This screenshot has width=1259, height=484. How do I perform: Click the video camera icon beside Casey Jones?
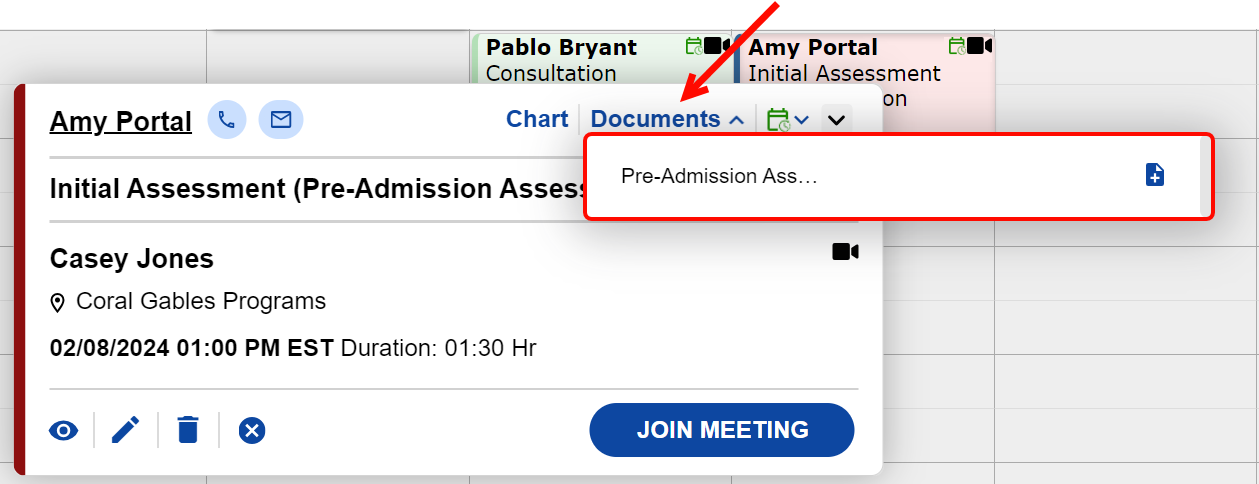click(845, 252)
